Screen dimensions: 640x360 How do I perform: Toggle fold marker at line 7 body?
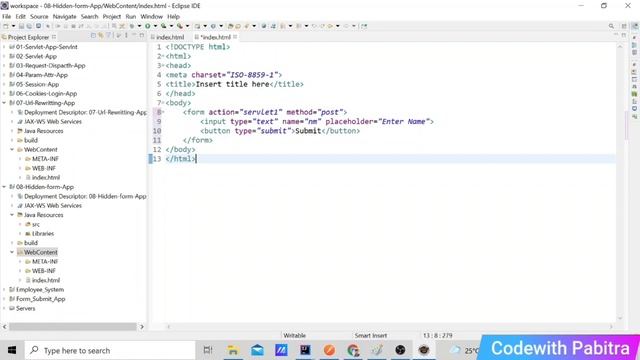click(x=163, y=103)
